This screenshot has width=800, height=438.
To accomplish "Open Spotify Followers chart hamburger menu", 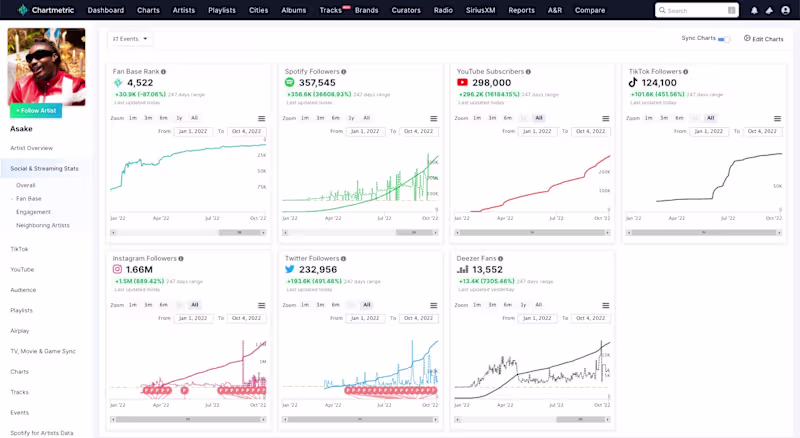I will 433,118.
